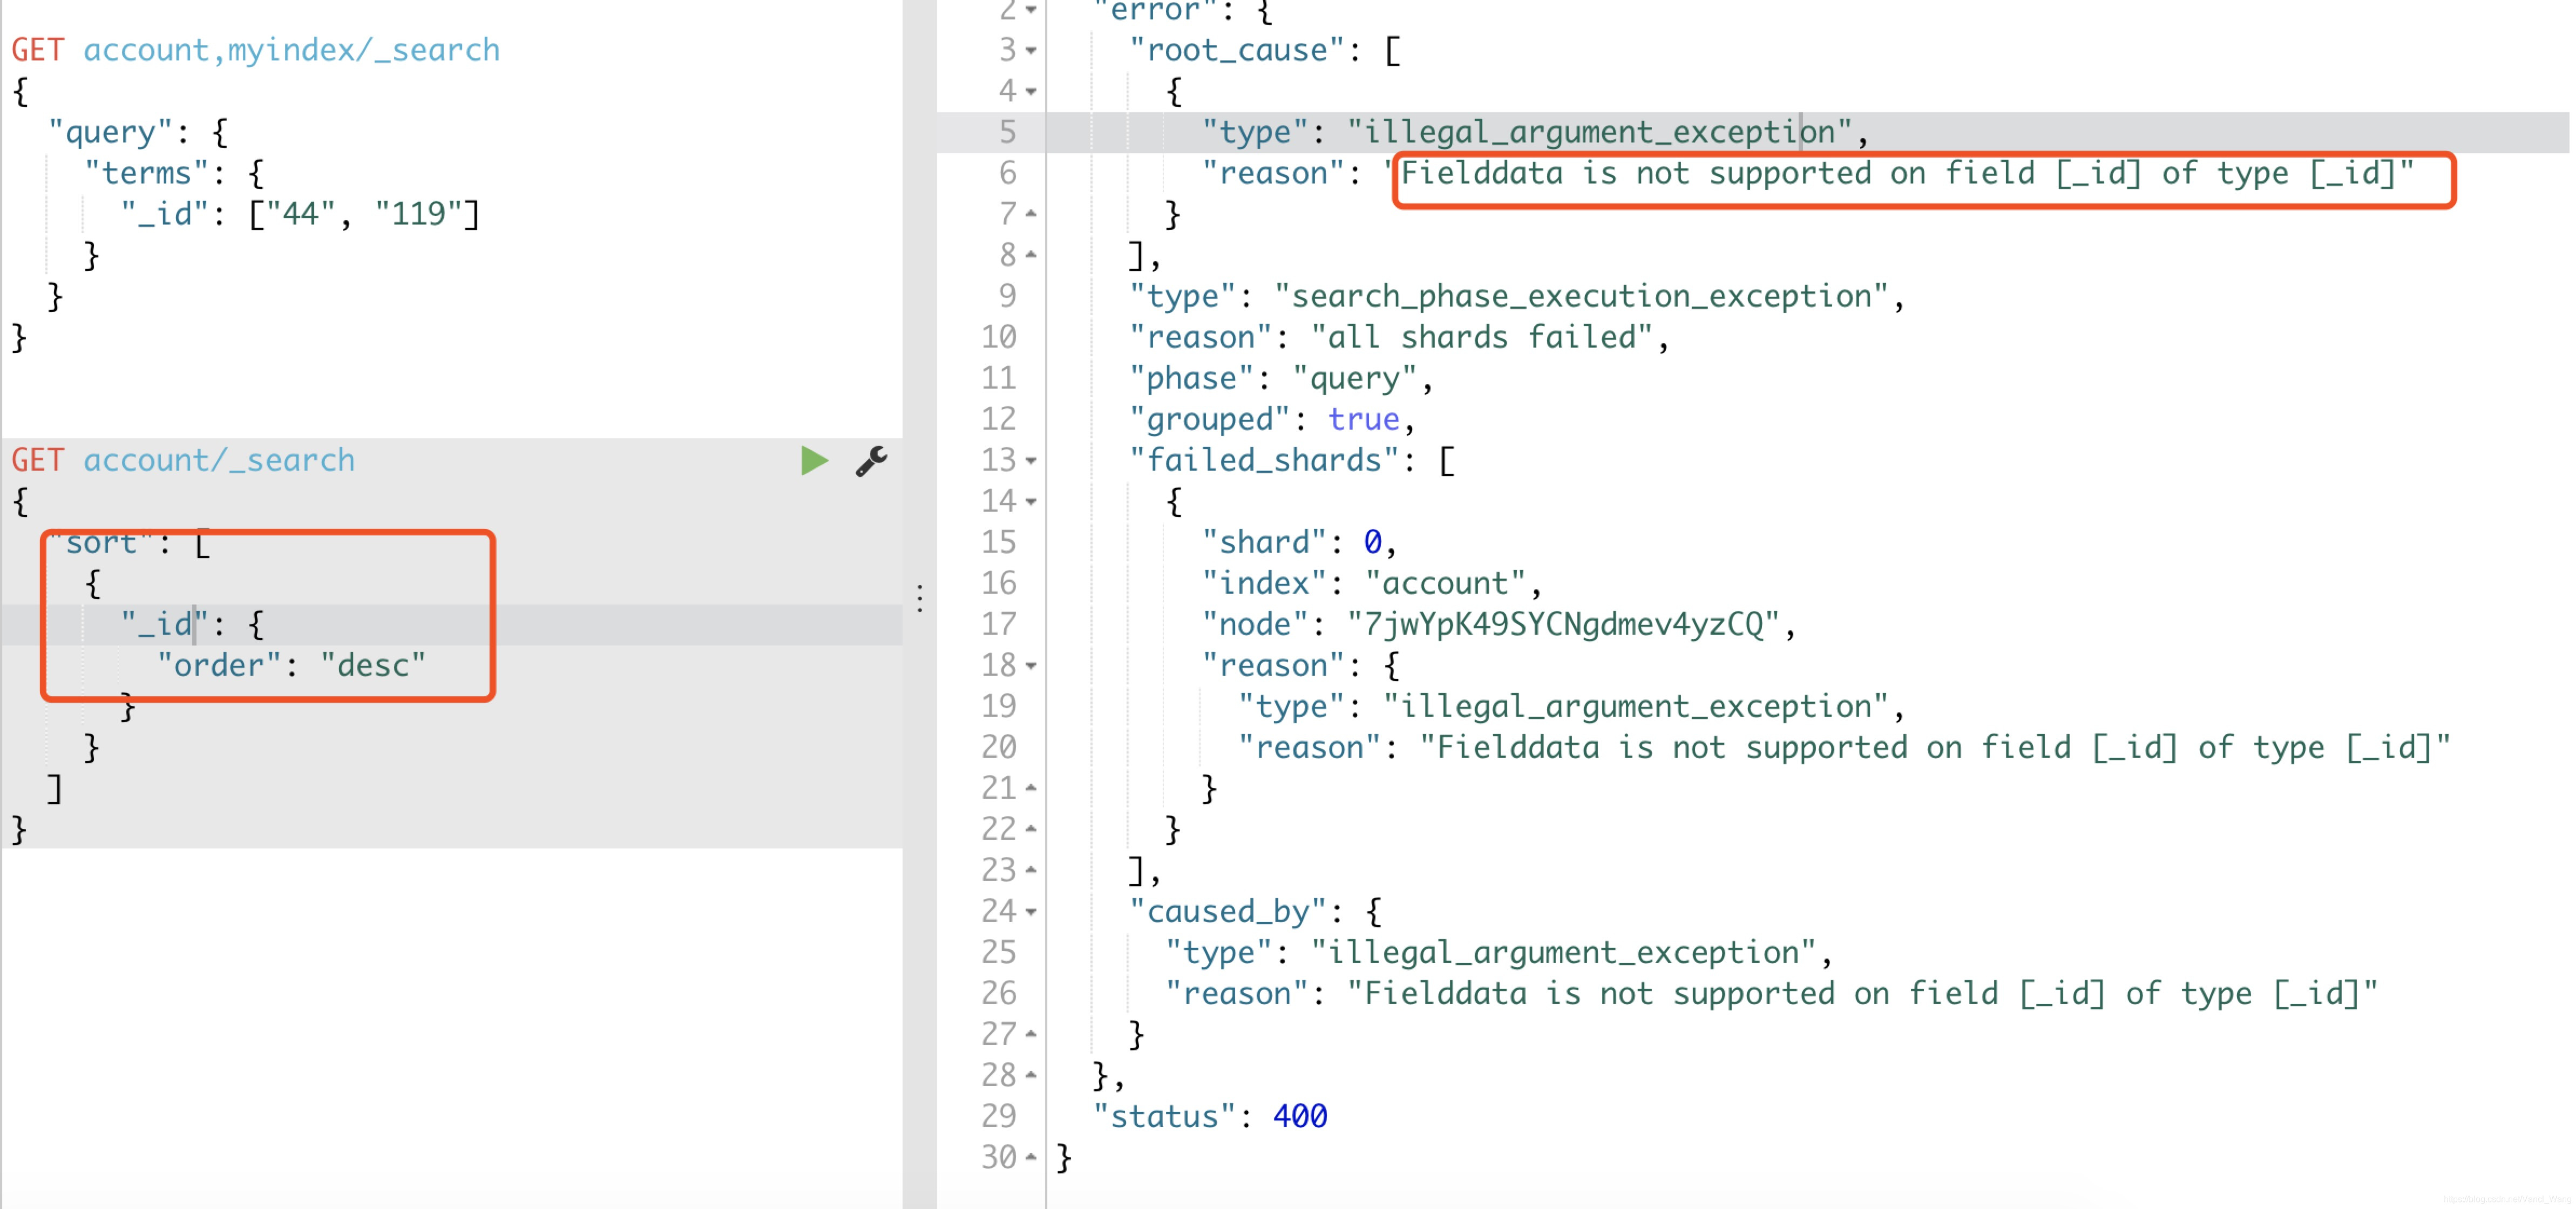
Task: Click "all shards failed" on line 10
Action: (x=1481, y=337)
